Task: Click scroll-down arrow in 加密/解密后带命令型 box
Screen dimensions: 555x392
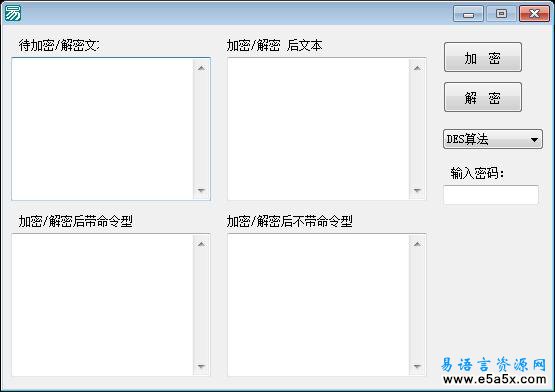Action: point(201,367)
